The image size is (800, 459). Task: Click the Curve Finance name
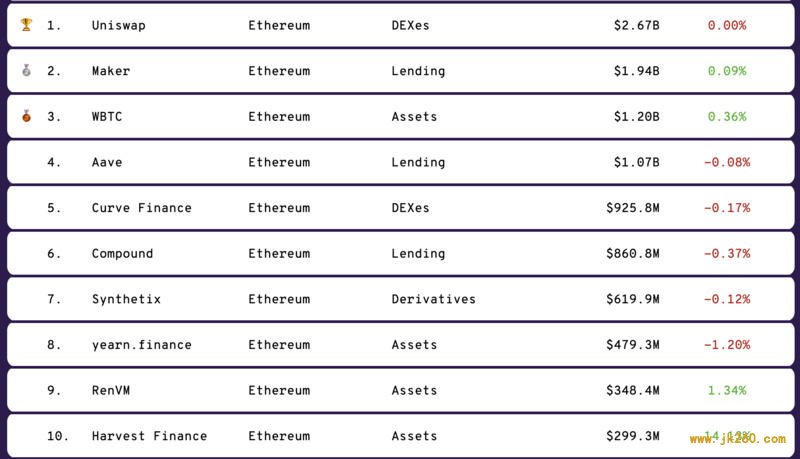tap(142, 208)
